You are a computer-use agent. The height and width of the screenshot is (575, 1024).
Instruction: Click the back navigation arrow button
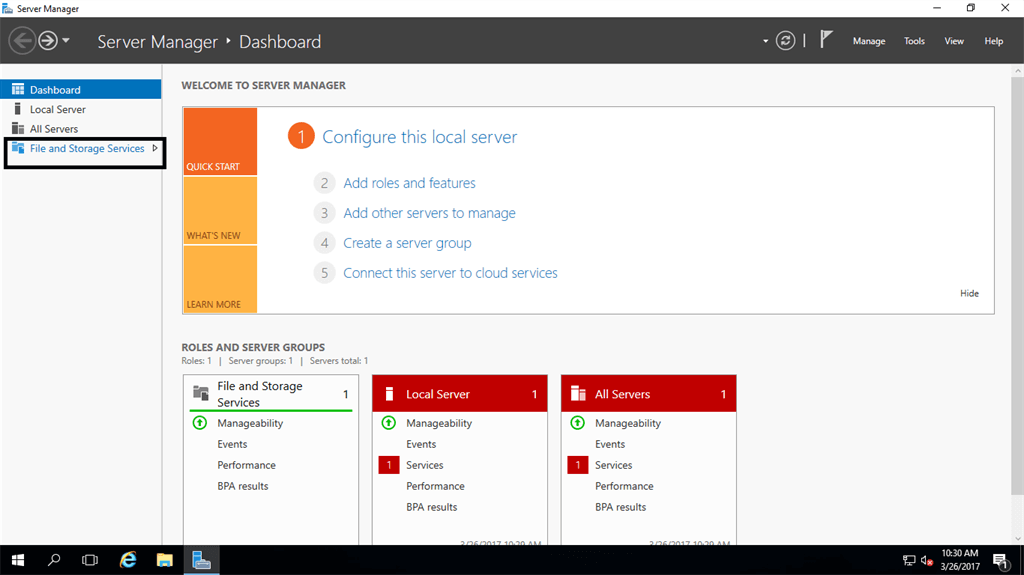click(x=22, y=41)
